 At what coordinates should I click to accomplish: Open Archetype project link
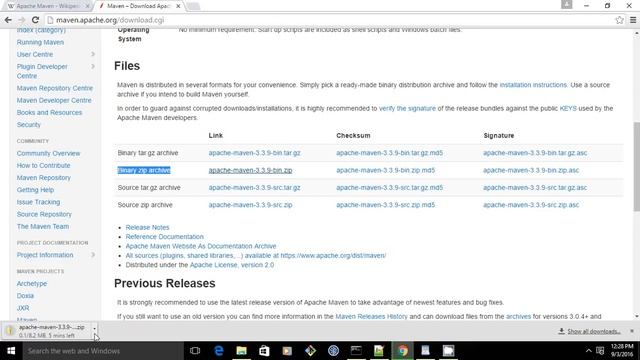(32, 284)
